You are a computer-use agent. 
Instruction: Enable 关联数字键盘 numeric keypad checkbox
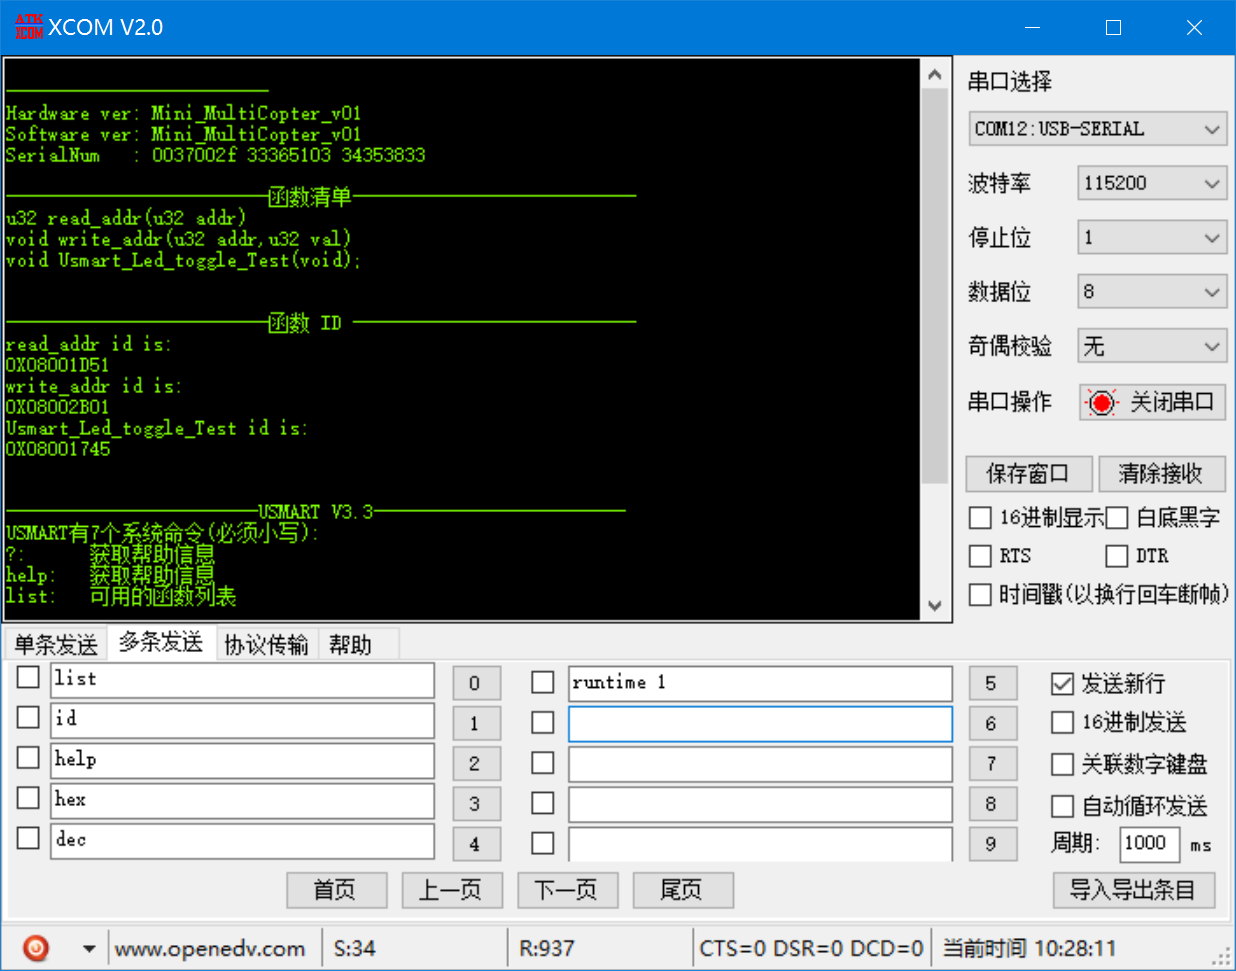(1062, 765)
